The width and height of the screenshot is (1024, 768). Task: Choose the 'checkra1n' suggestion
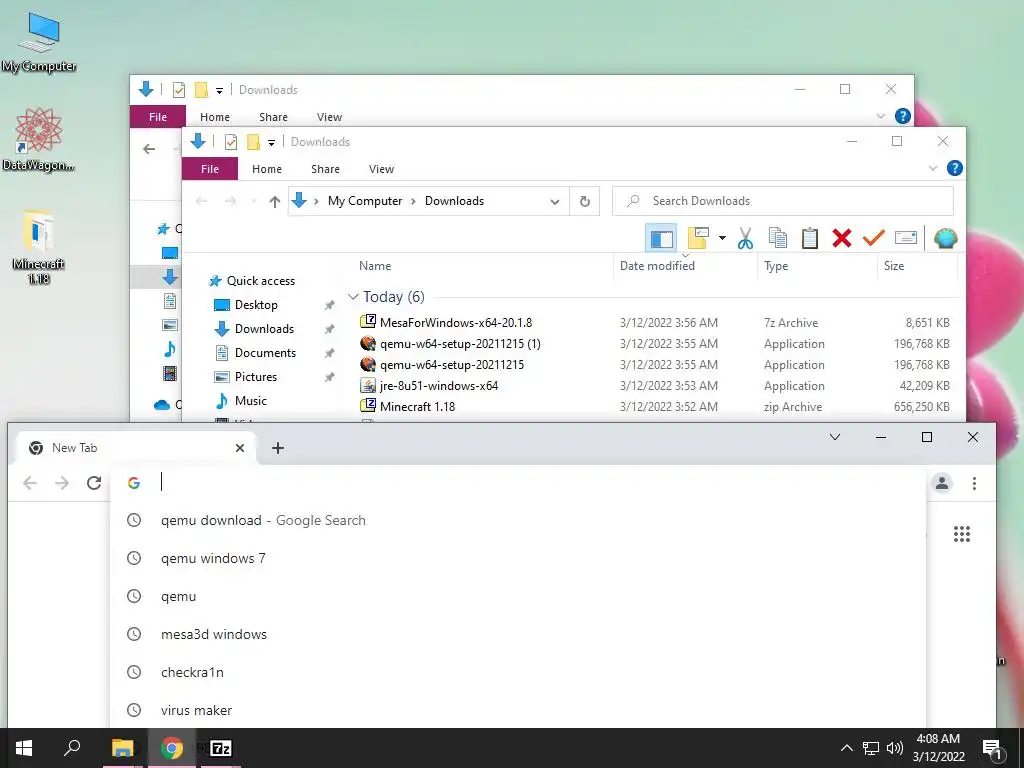[x=519, y=672]
